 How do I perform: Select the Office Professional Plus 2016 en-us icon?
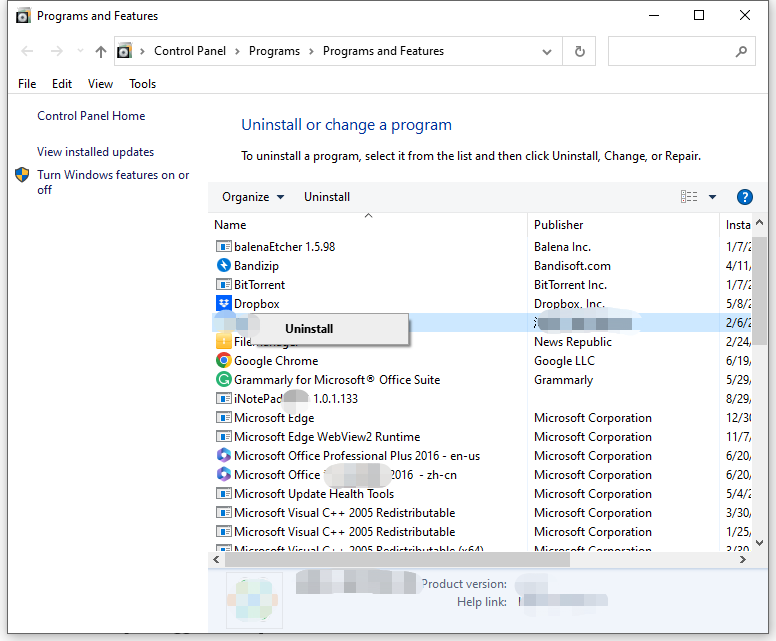224,455
